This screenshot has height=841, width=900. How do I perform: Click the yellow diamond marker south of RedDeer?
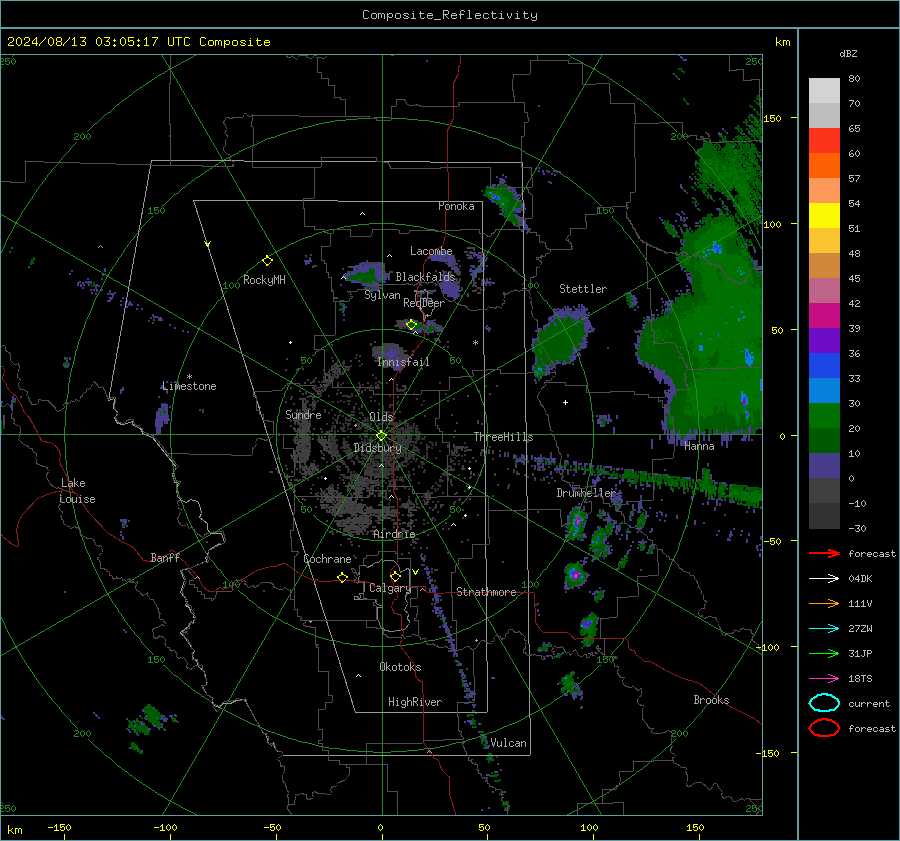[411, 325]
